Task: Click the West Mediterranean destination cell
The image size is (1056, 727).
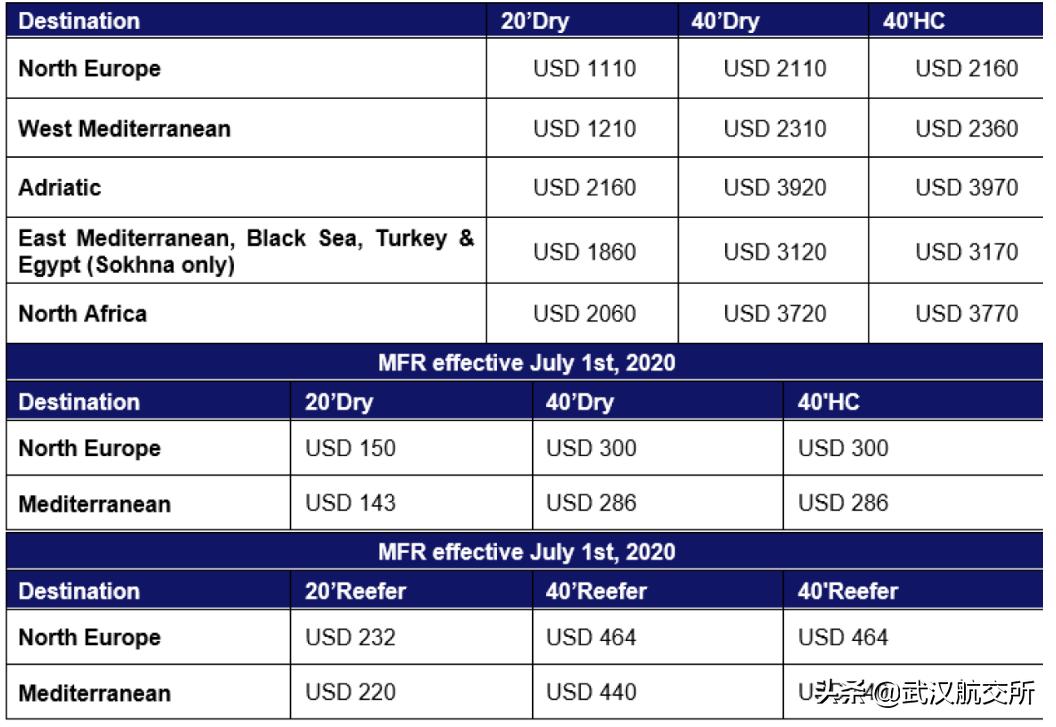Action: pos(125,128)
